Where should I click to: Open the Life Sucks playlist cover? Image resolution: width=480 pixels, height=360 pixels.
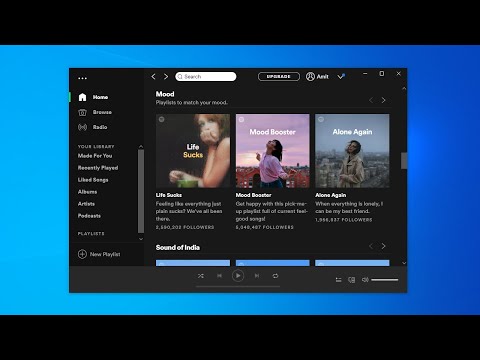193,151
